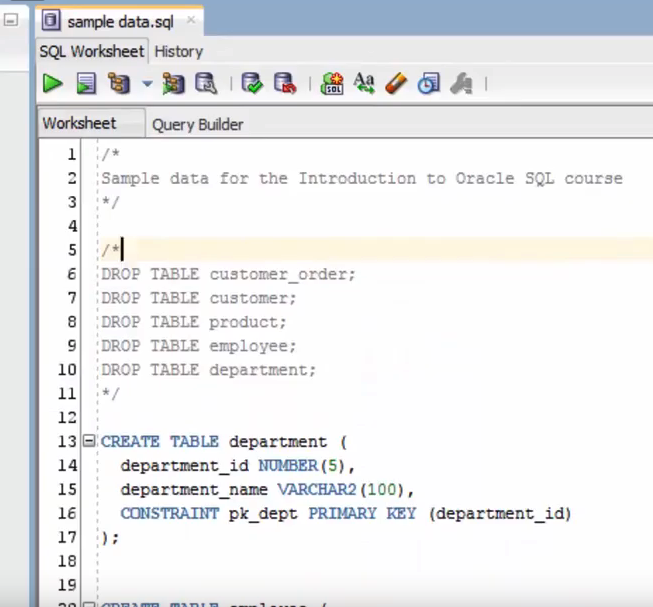
Task: Switch to the Query Builder tab
Action: click(x=197, y=125)
